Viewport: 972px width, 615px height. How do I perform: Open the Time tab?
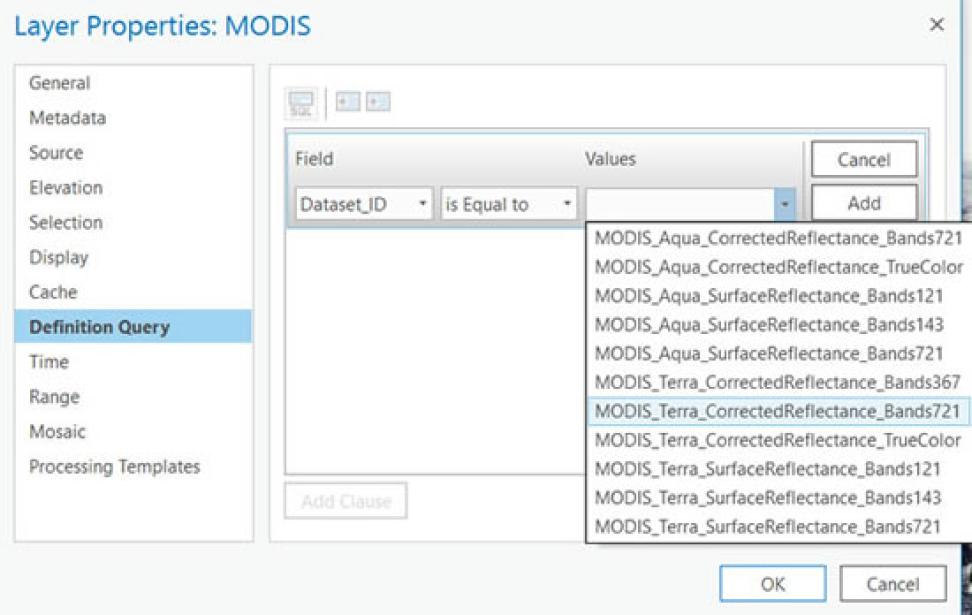pos(133,361)
